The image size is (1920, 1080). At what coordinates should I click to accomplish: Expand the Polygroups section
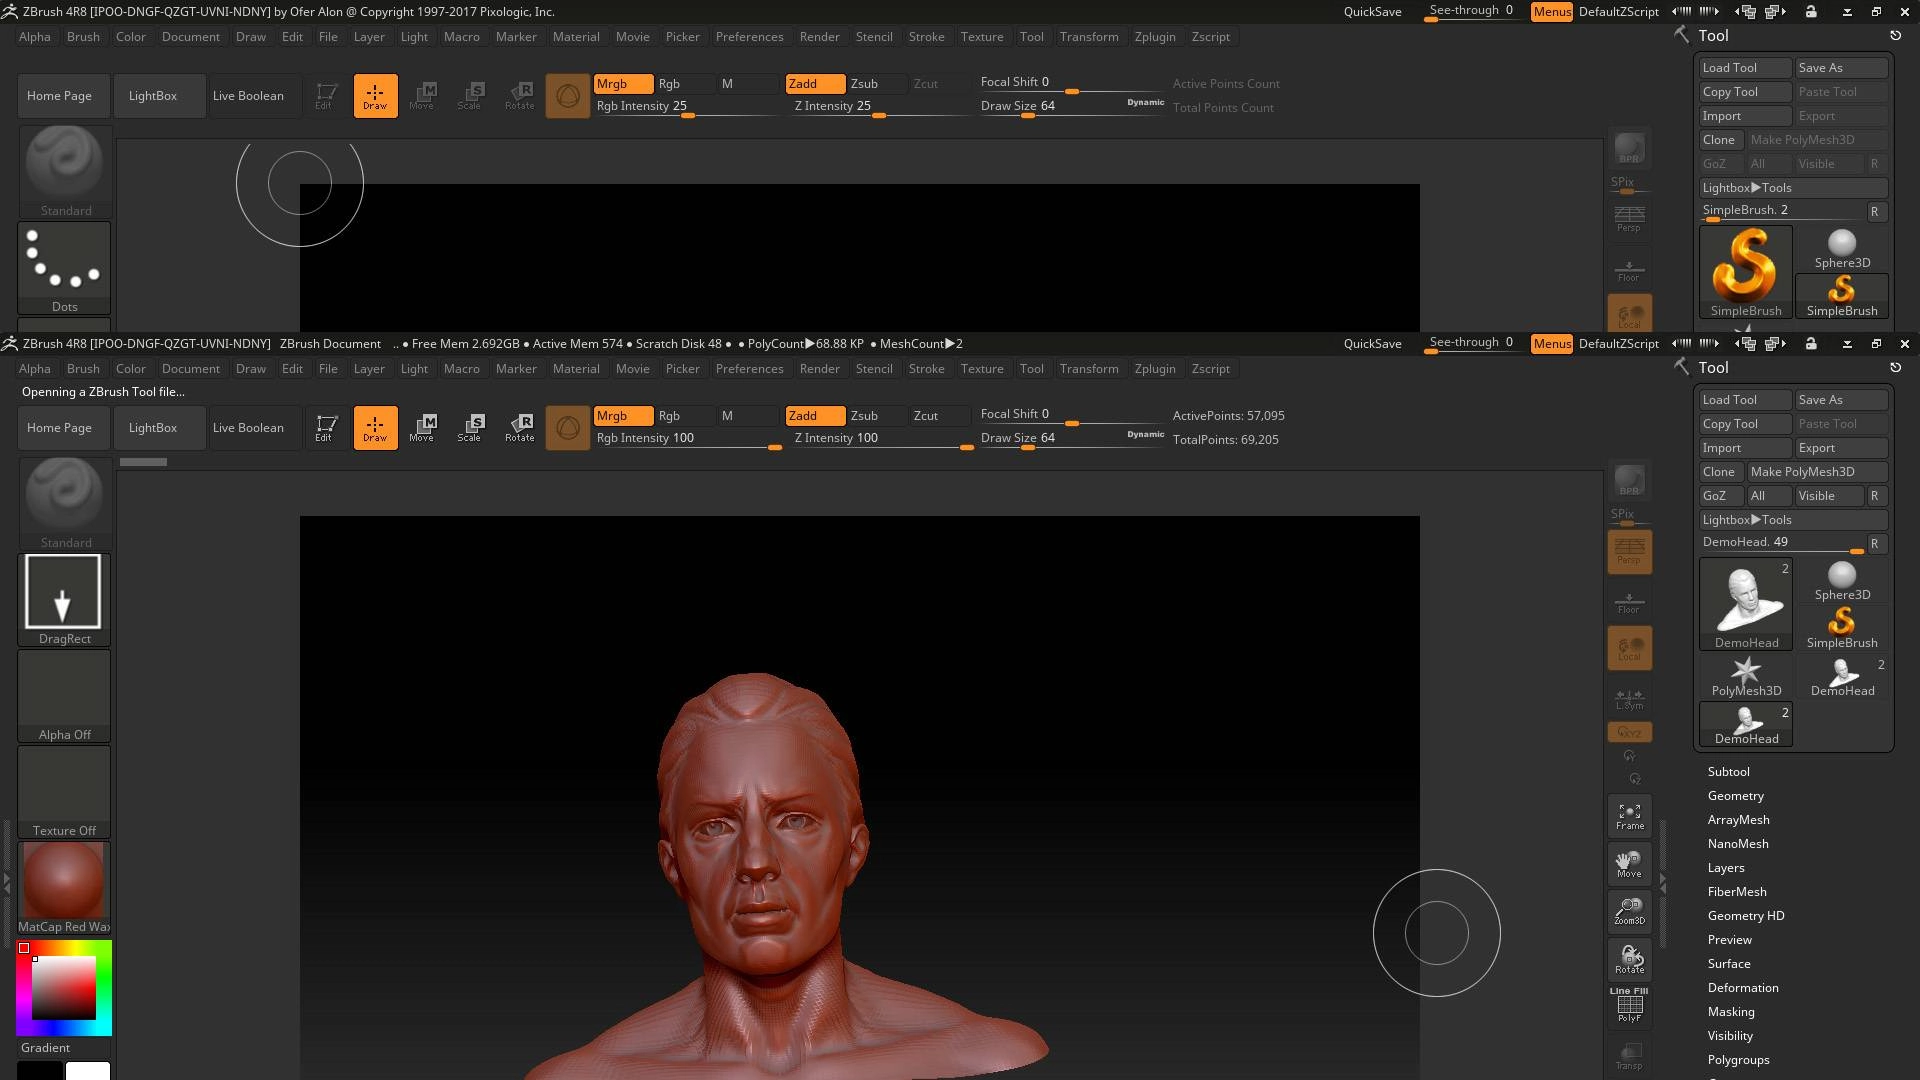(1738, 1060)
